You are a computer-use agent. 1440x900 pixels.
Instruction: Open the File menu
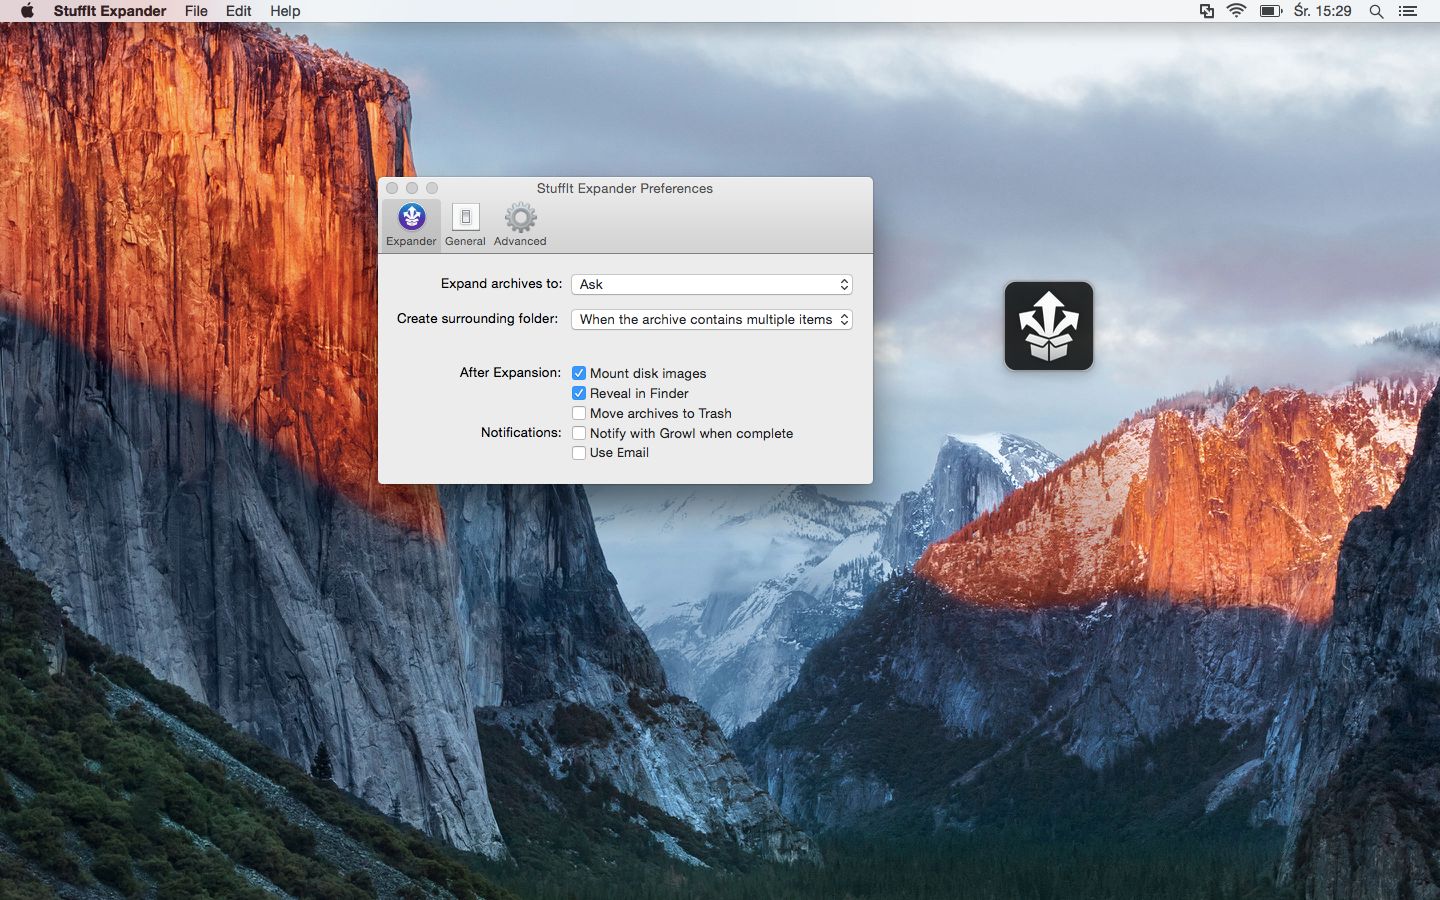(x=196, y=11)
